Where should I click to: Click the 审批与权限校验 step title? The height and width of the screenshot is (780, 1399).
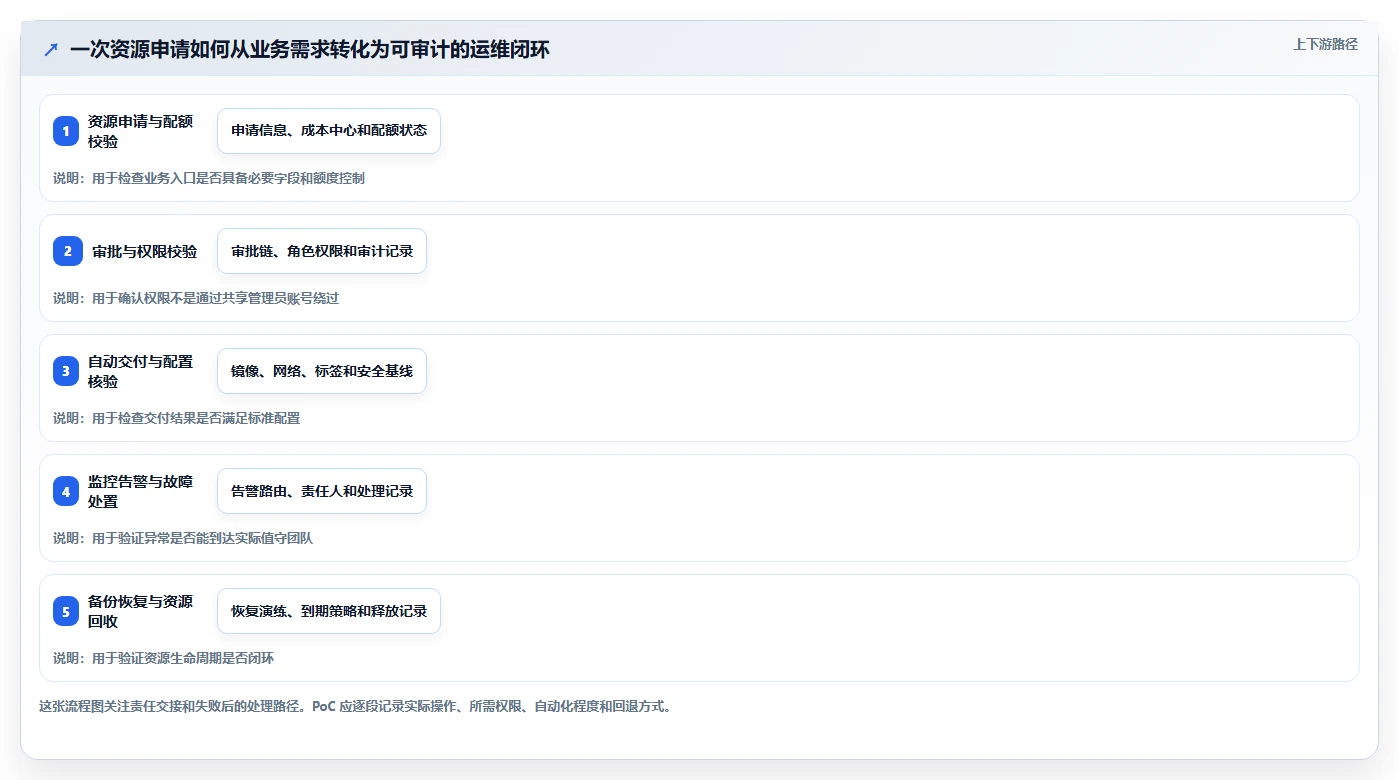(145, 251)
